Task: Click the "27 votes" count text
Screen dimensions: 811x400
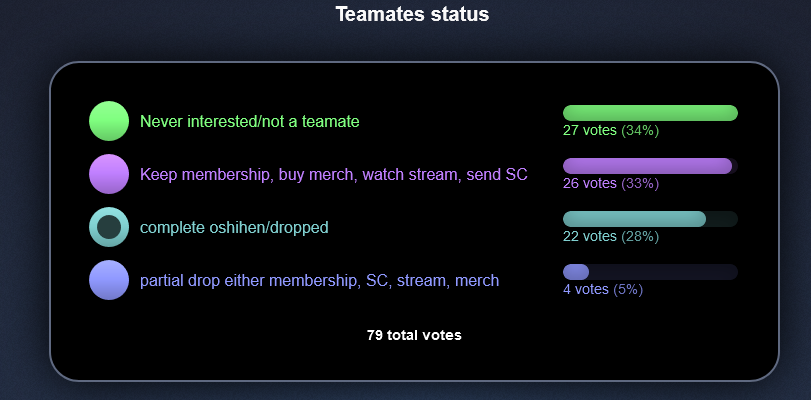Action: (590, 130)
